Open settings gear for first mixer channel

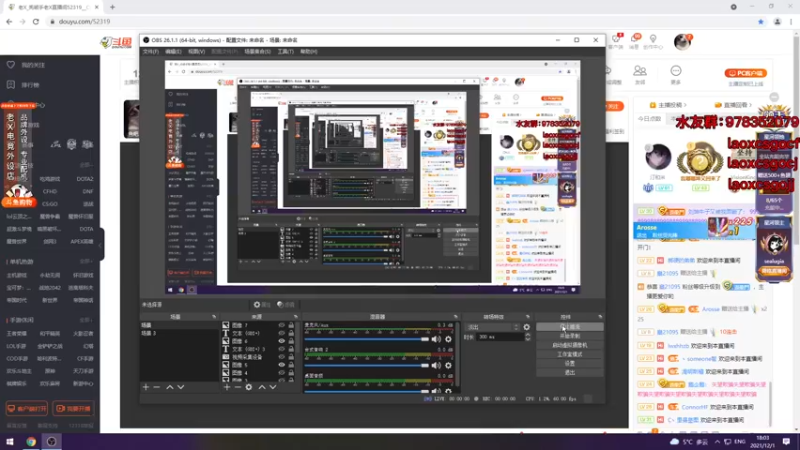(448, 339)
